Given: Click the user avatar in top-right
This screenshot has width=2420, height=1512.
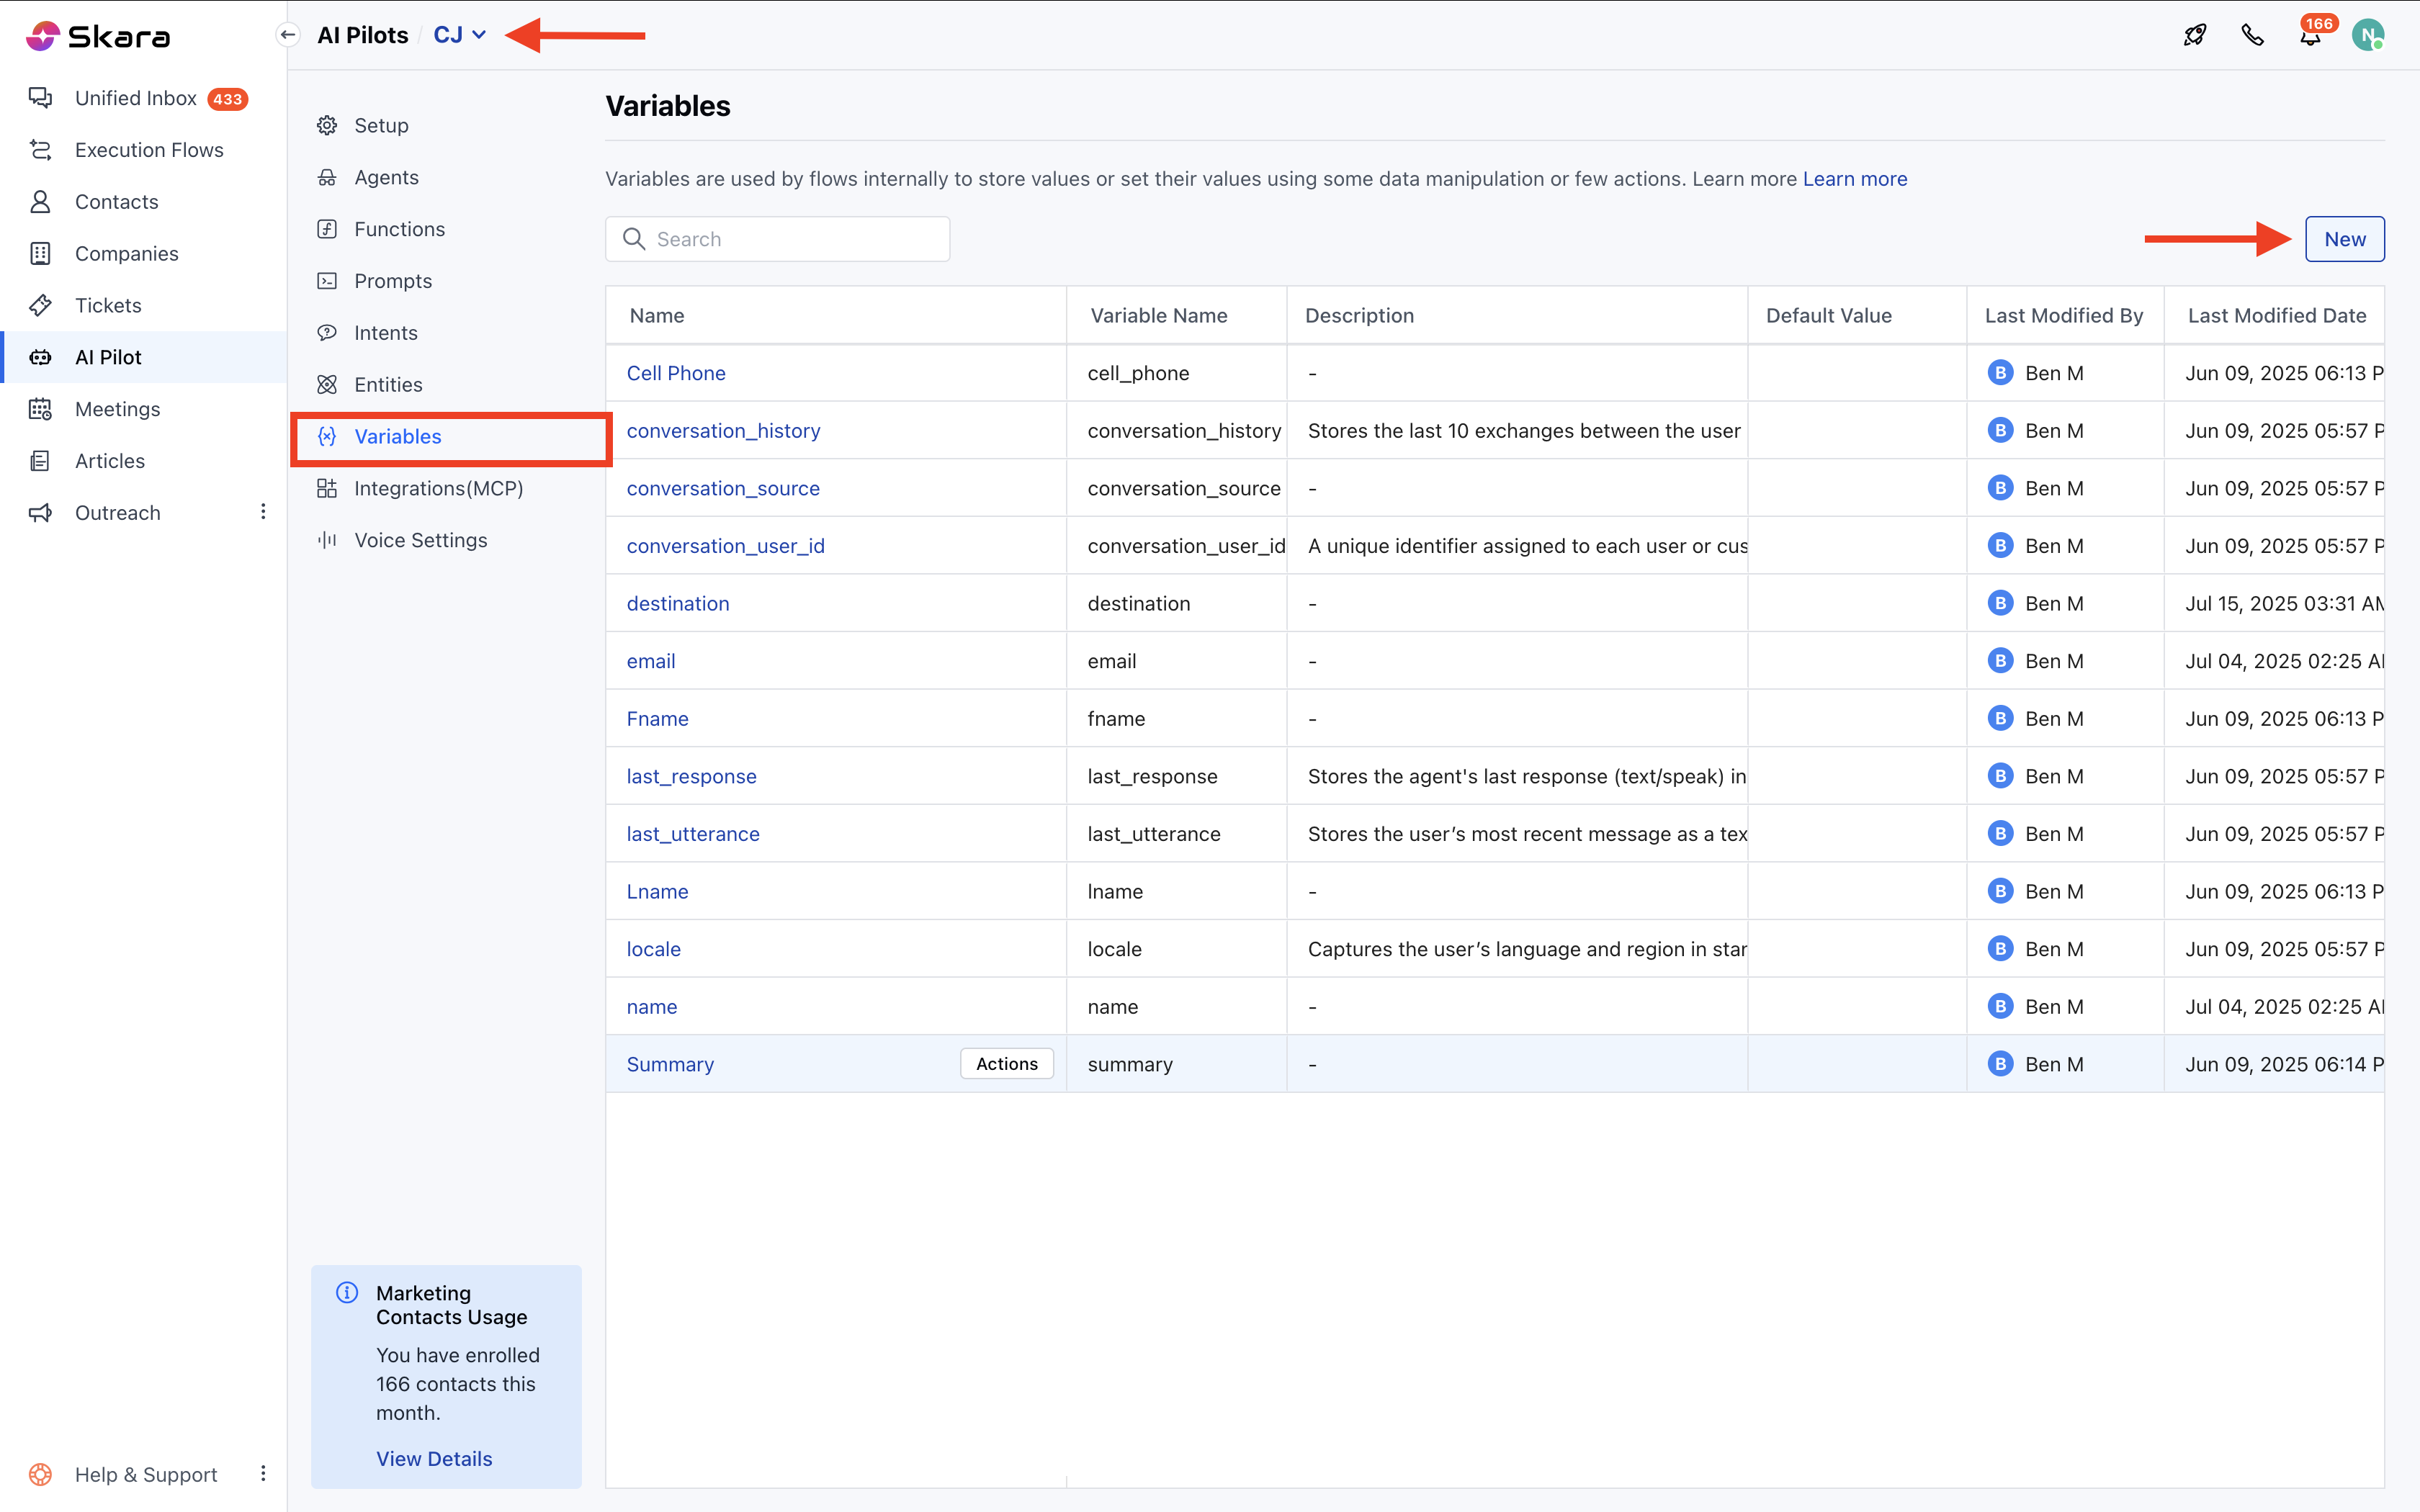Looking at the screenshot, I should [x=2366, y=36].
